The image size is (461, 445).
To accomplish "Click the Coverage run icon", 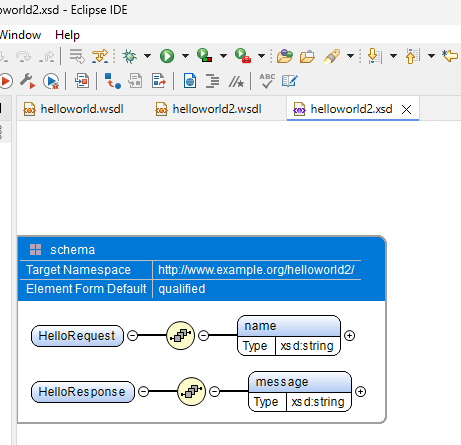I will coord(204,55).
